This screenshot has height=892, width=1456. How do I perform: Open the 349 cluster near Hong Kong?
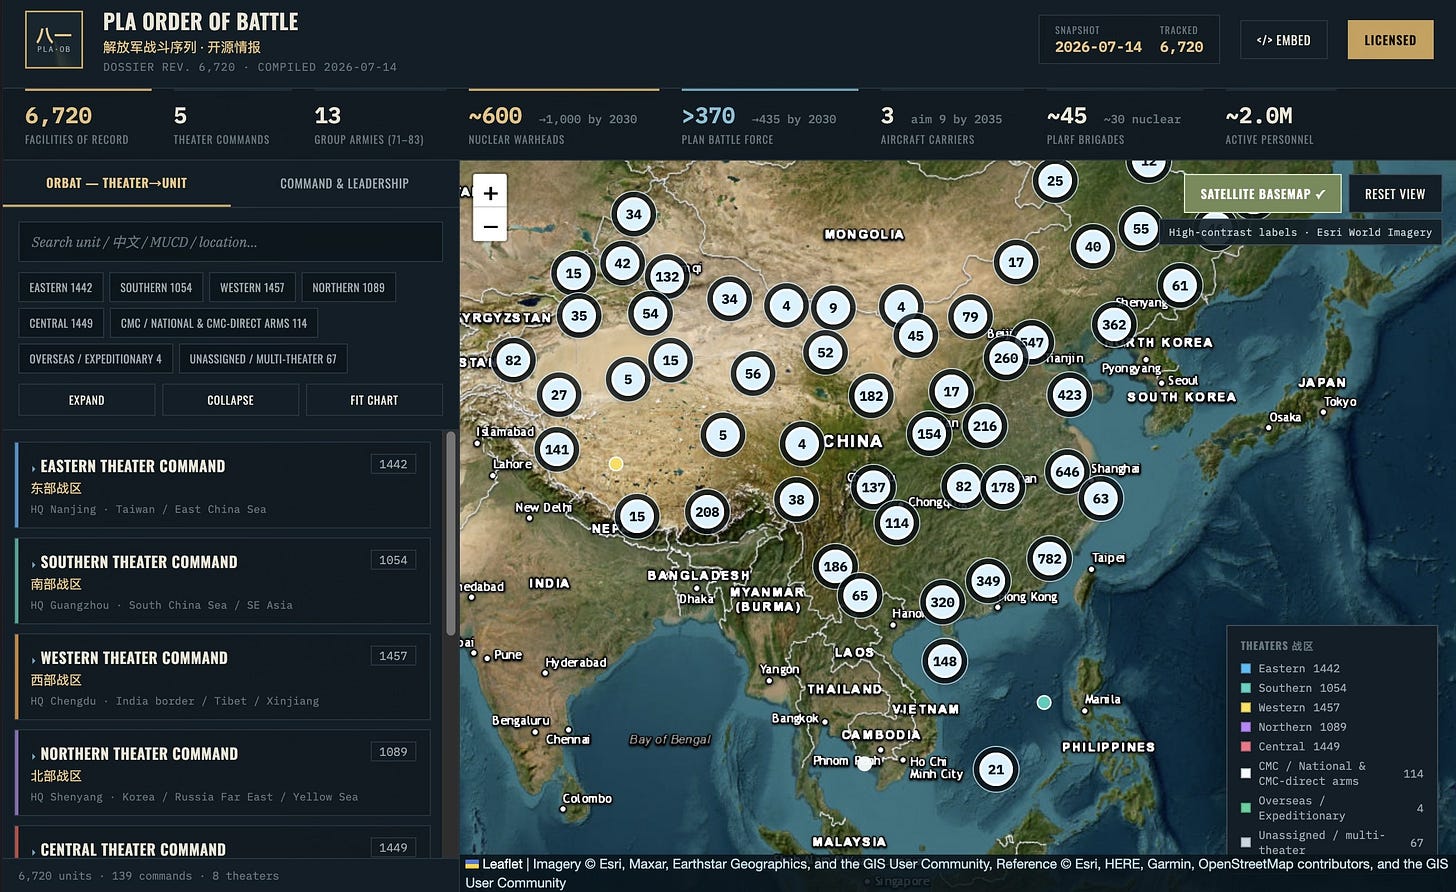coord(988,581)
